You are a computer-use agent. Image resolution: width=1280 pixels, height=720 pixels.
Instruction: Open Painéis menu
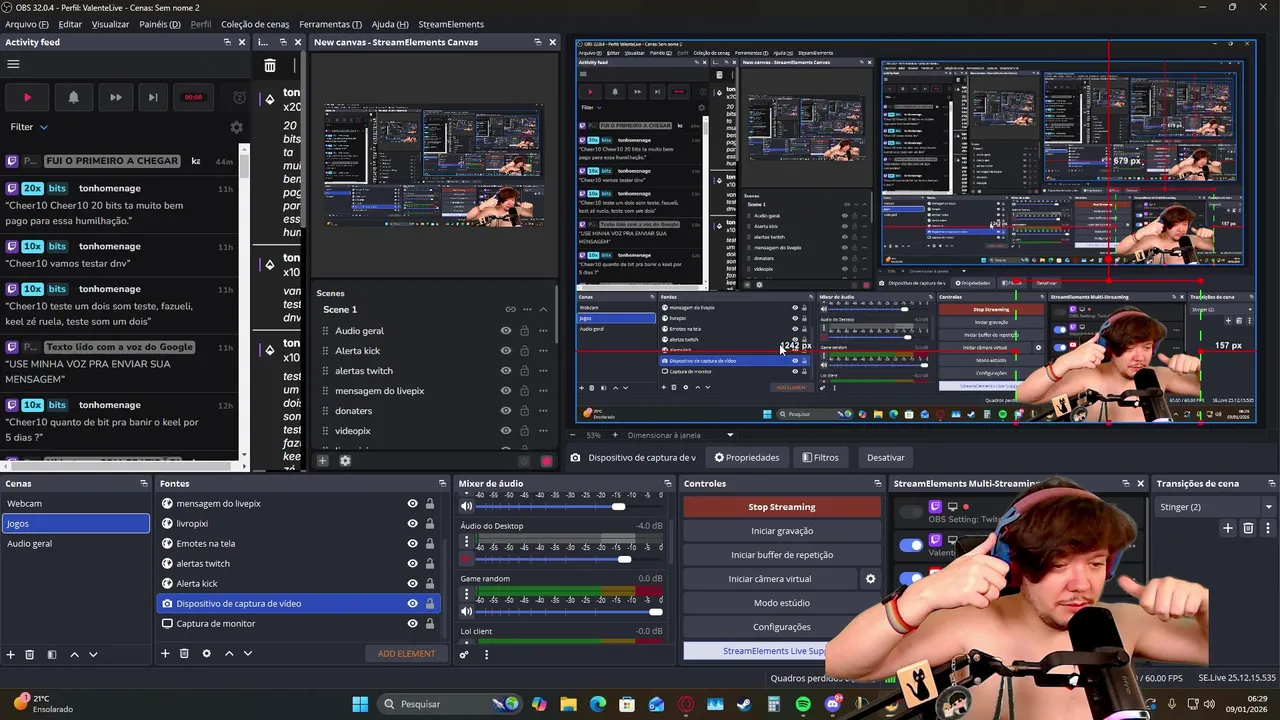(160, 24)
